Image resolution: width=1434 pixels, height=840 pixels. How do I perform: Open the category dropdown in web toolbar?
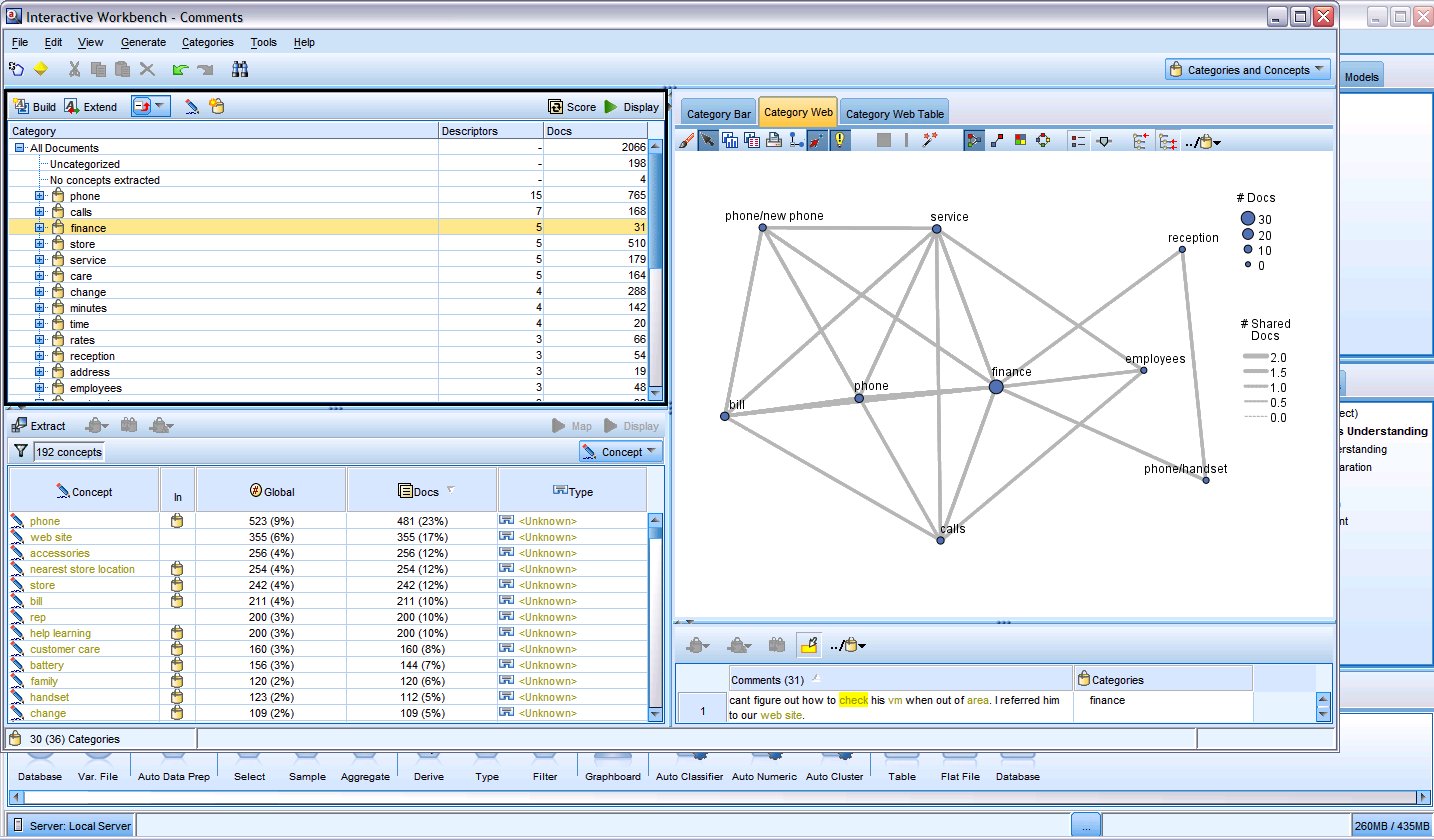1203,142
